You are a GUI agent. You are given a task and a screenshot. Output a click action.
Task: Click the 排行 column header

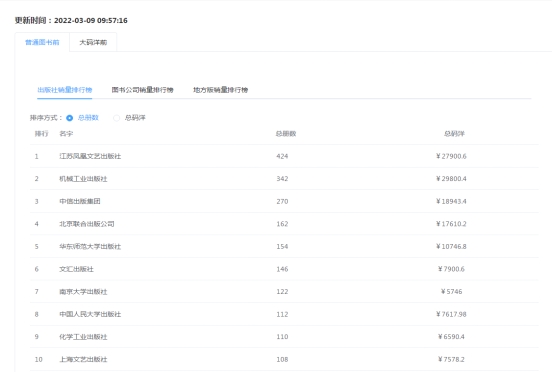[x=41, y=134]
